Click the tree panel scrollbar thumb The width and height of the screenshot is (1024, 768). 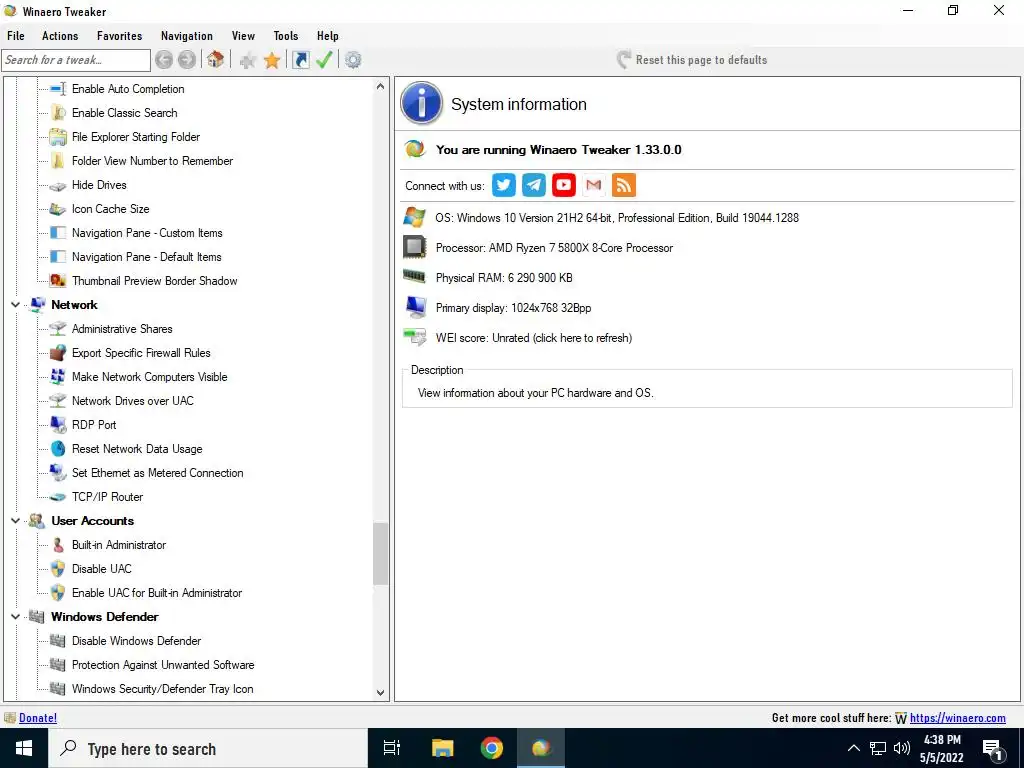tap(381, 553)
